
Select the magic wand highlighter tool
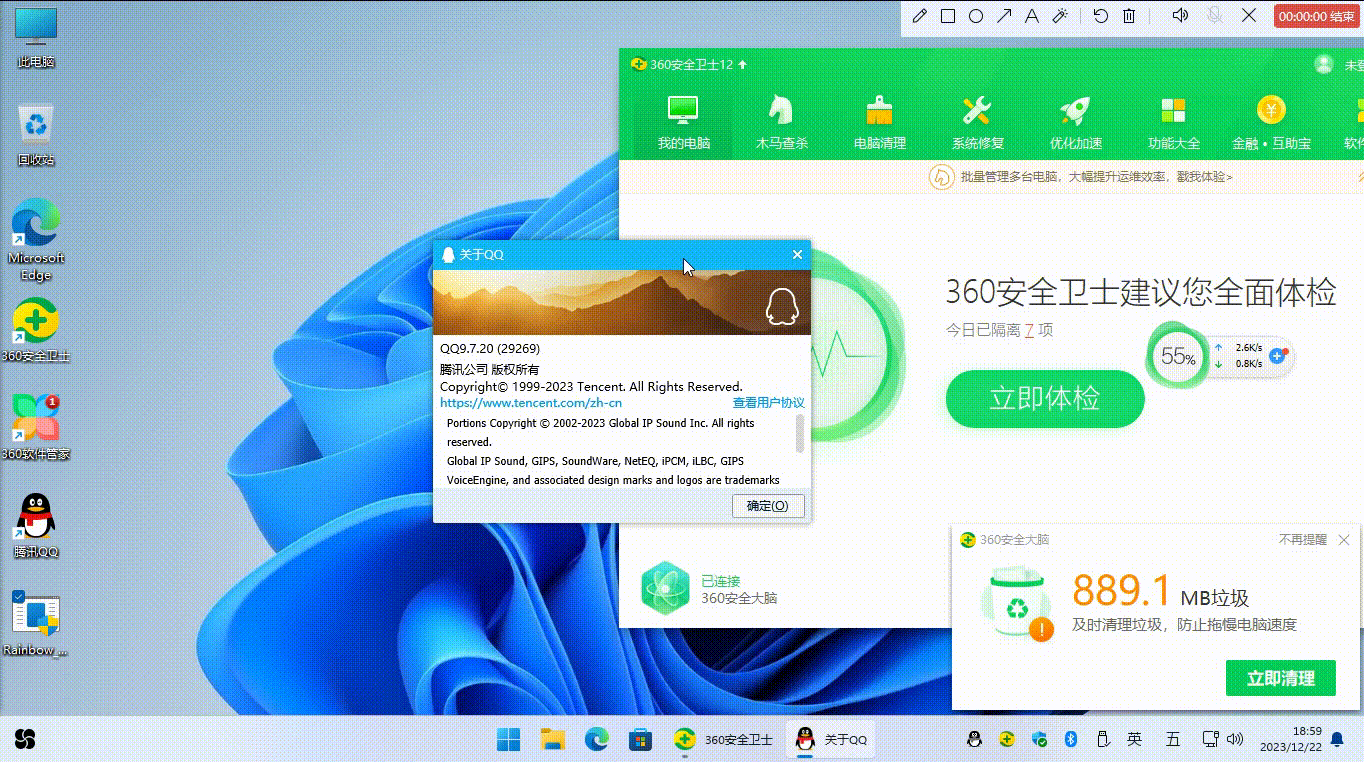(1061, 16)
